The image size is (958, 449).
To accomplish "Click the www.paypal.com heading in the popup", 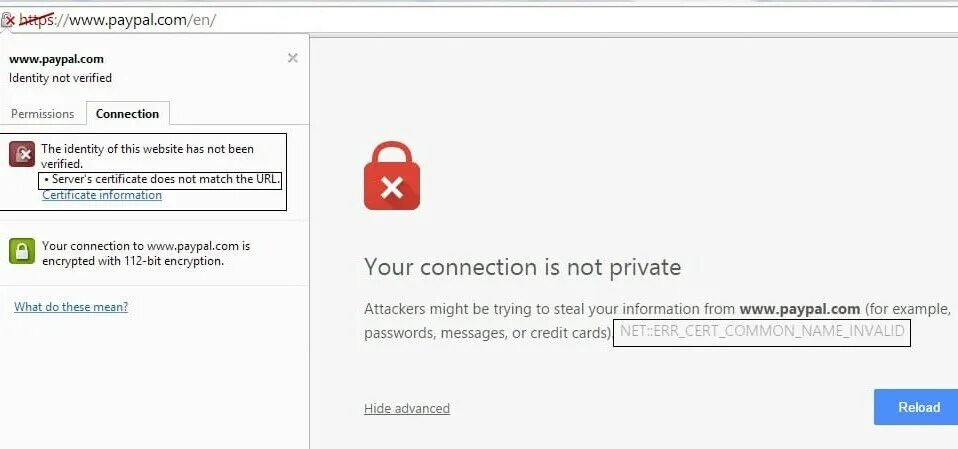I will point(56,59).
